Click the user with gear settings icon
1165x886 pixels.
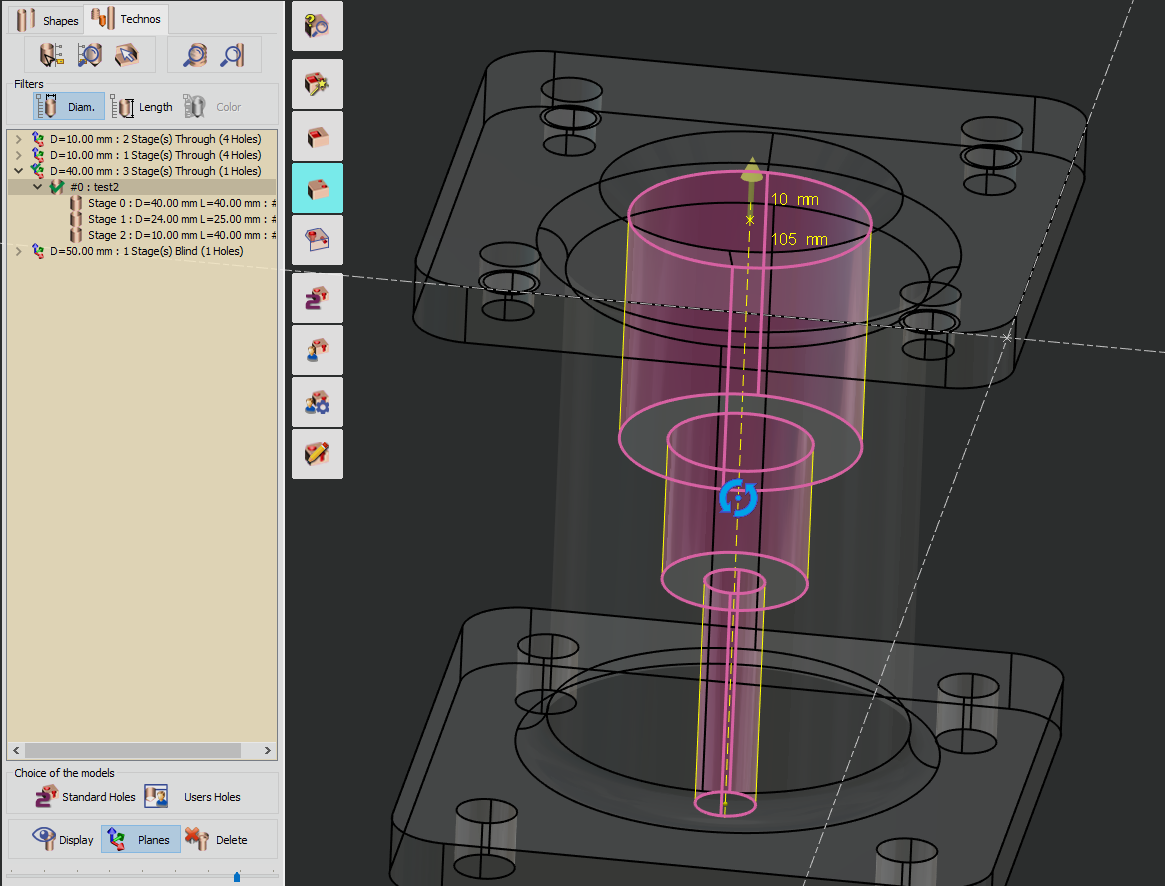pyautogui.click(x=317, y=402)
